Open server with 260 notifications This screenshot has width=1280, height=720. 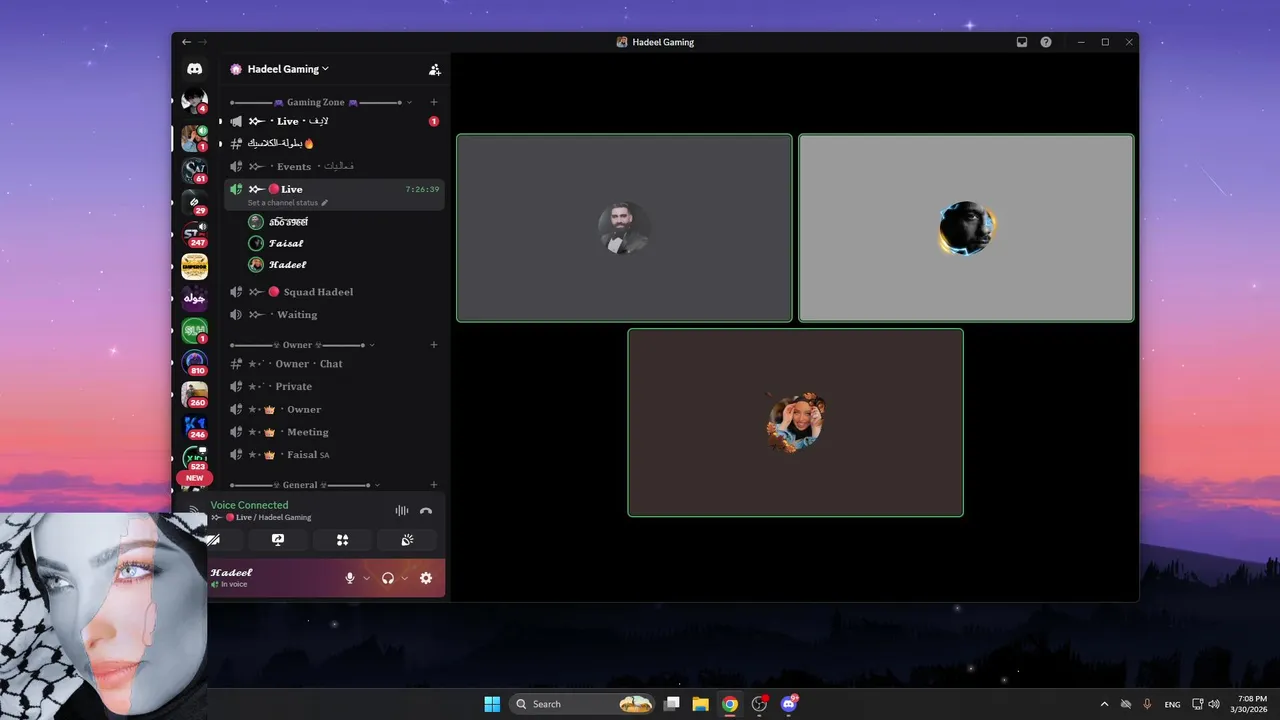(194, 394)
